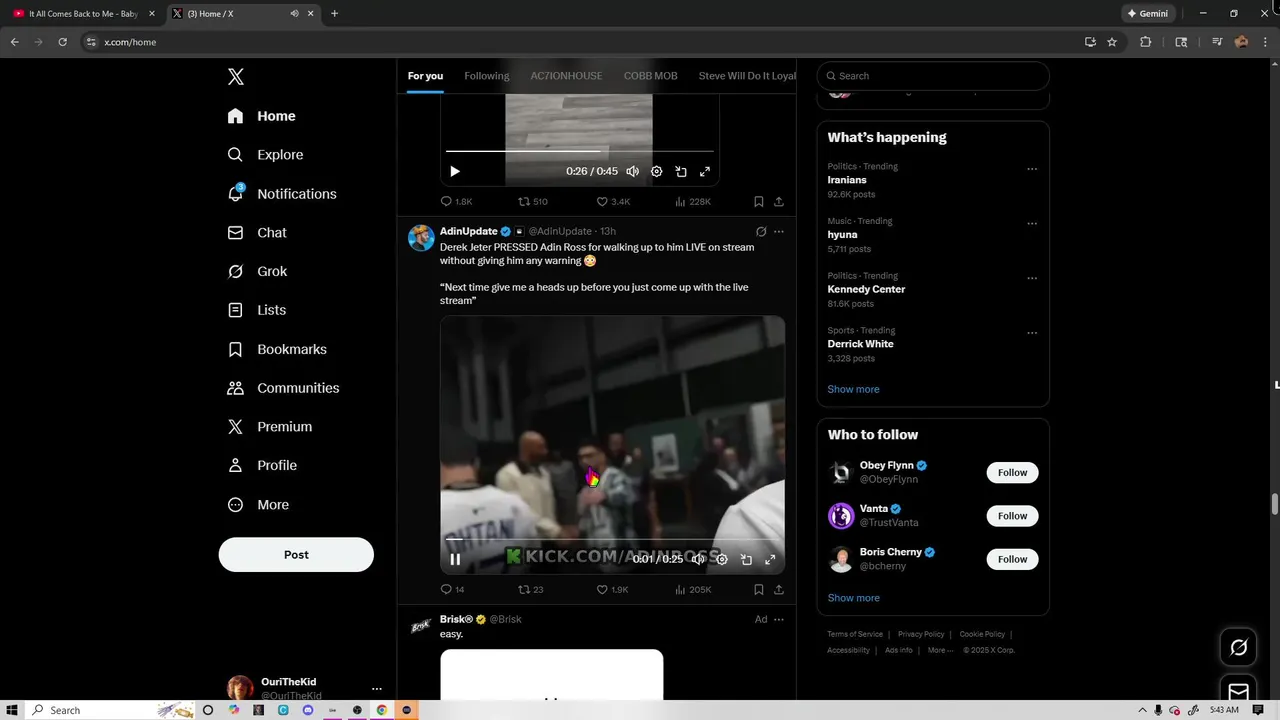Open settings gear of top video
Image resolution: width=1280 pixels, height=720 pixels.
[x=657, y=171]
